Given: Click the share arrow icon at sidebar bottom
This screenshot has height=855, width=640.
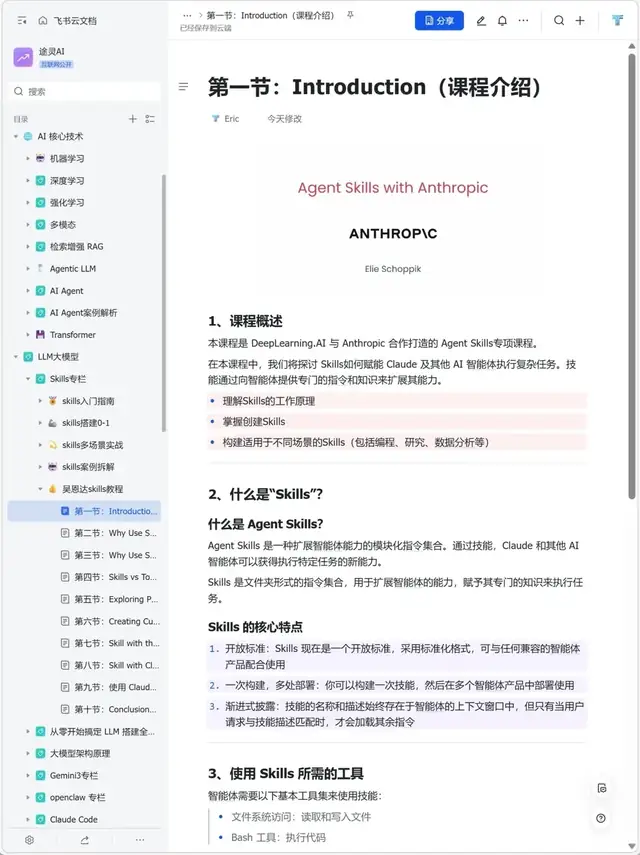Looking at the screenshot, I should [x=84, y=840].
